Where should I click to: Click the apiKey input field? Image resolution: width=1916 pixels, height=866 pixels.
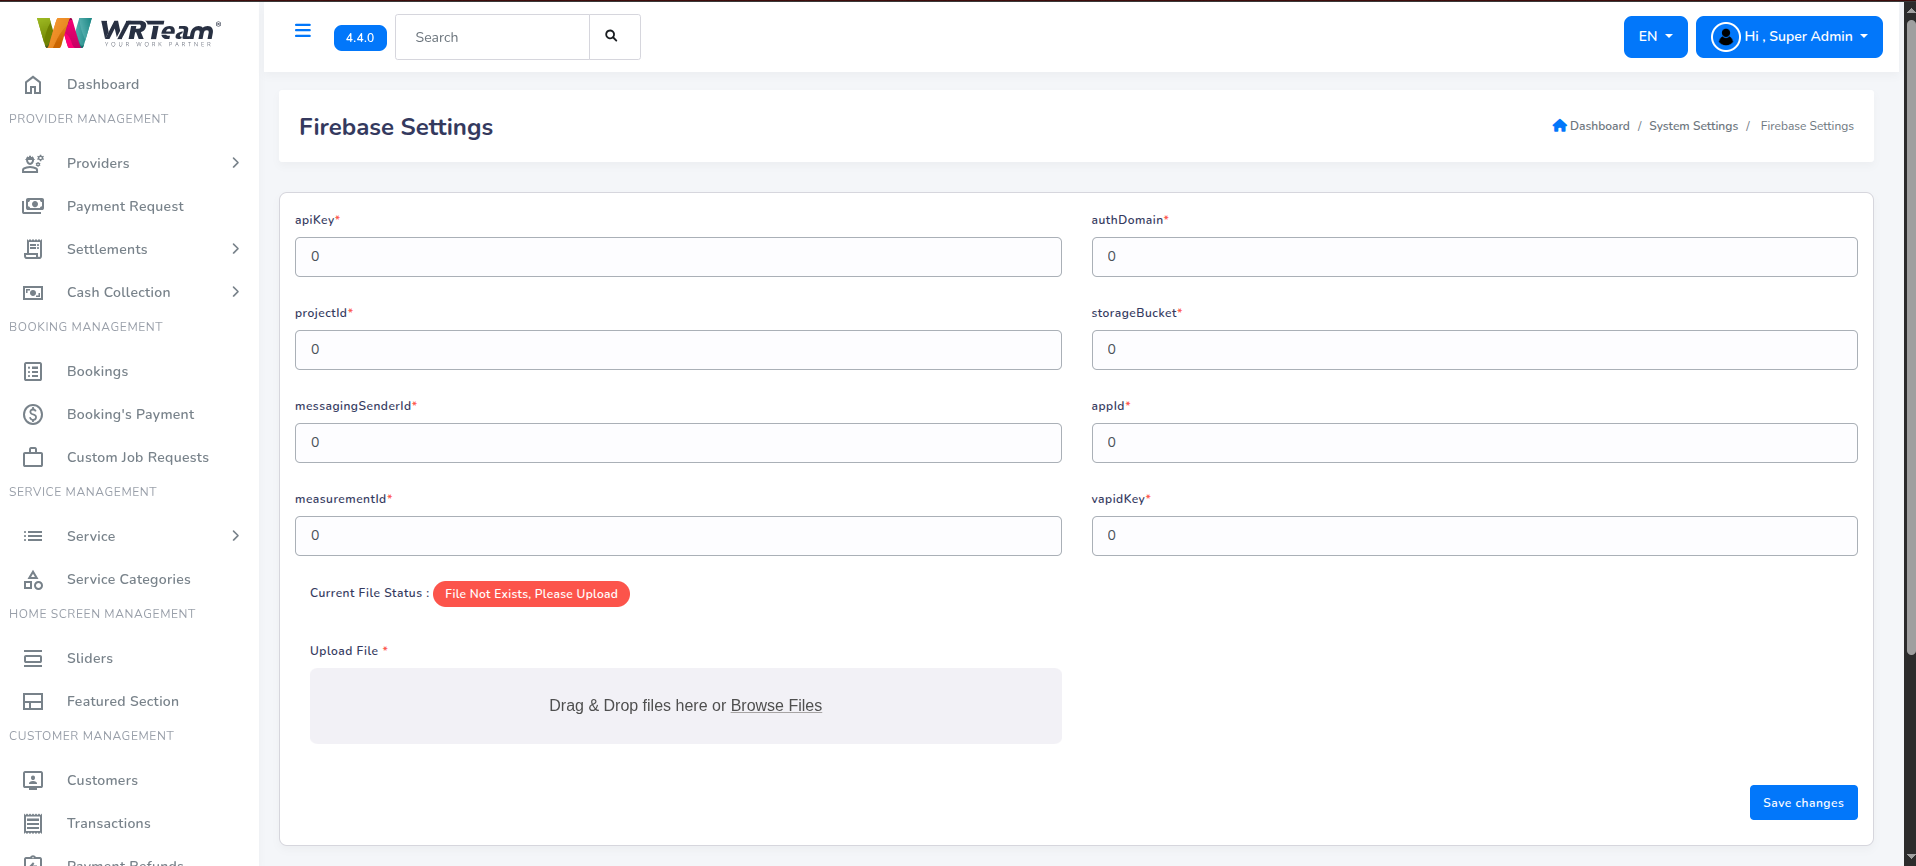pos(677,257)
